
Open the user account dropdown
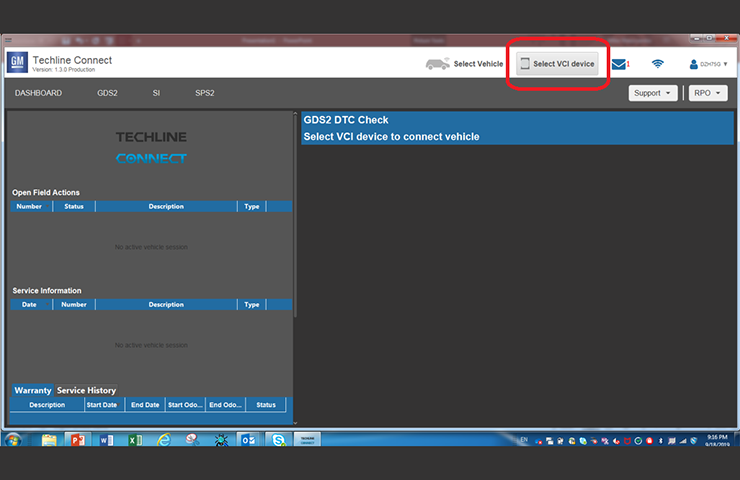pyautogui.click(x=708, y=64)
